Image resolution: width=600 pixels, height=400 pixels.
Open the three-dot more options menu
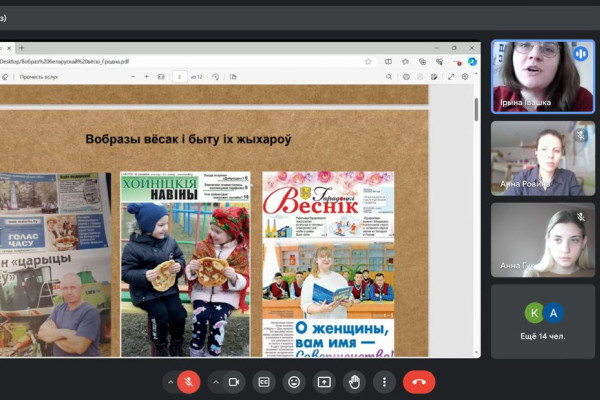pos(384,382)
